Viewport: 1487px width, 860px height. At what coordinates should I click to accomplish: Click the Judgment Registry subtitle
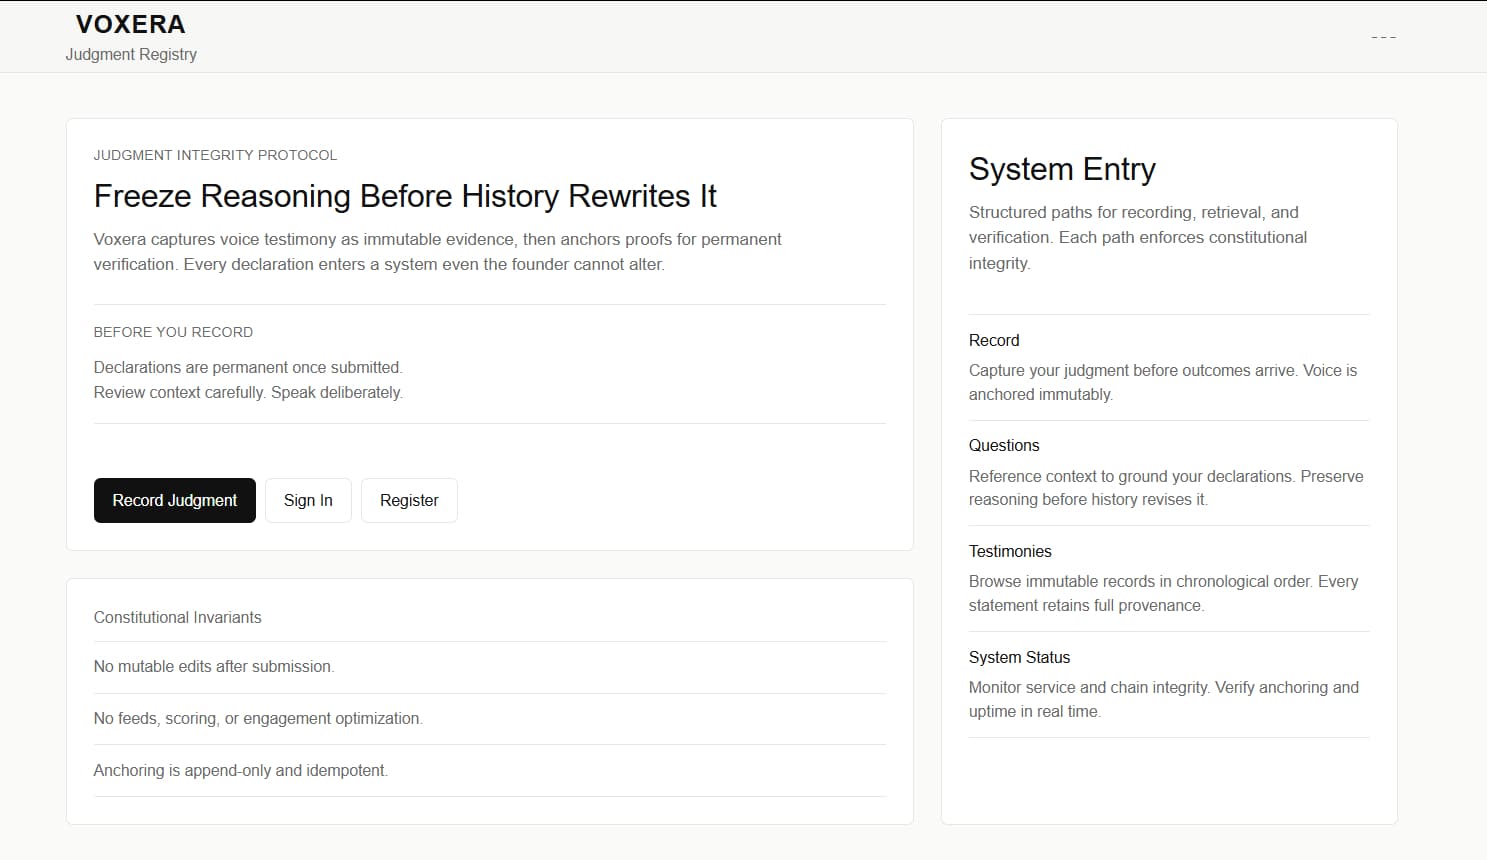pyautogui.click(x=131, y=54)
